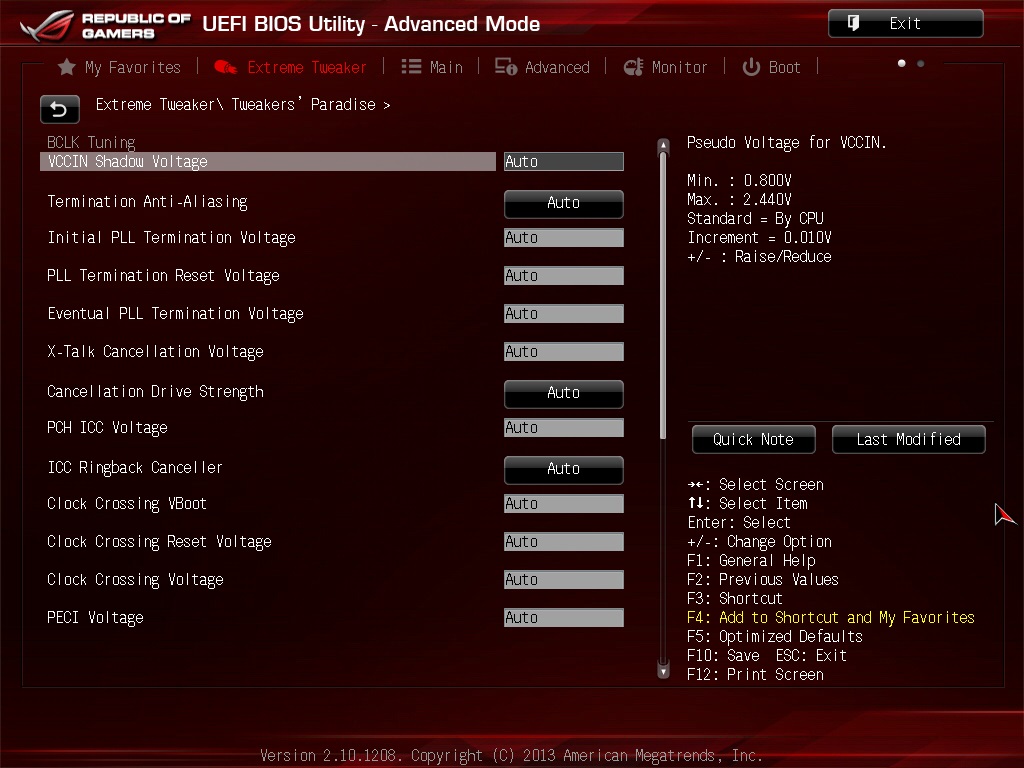The height and width of the screenshot is (768, 1024).
Task: Click the Exit door icon
Action: pos(853,24)
